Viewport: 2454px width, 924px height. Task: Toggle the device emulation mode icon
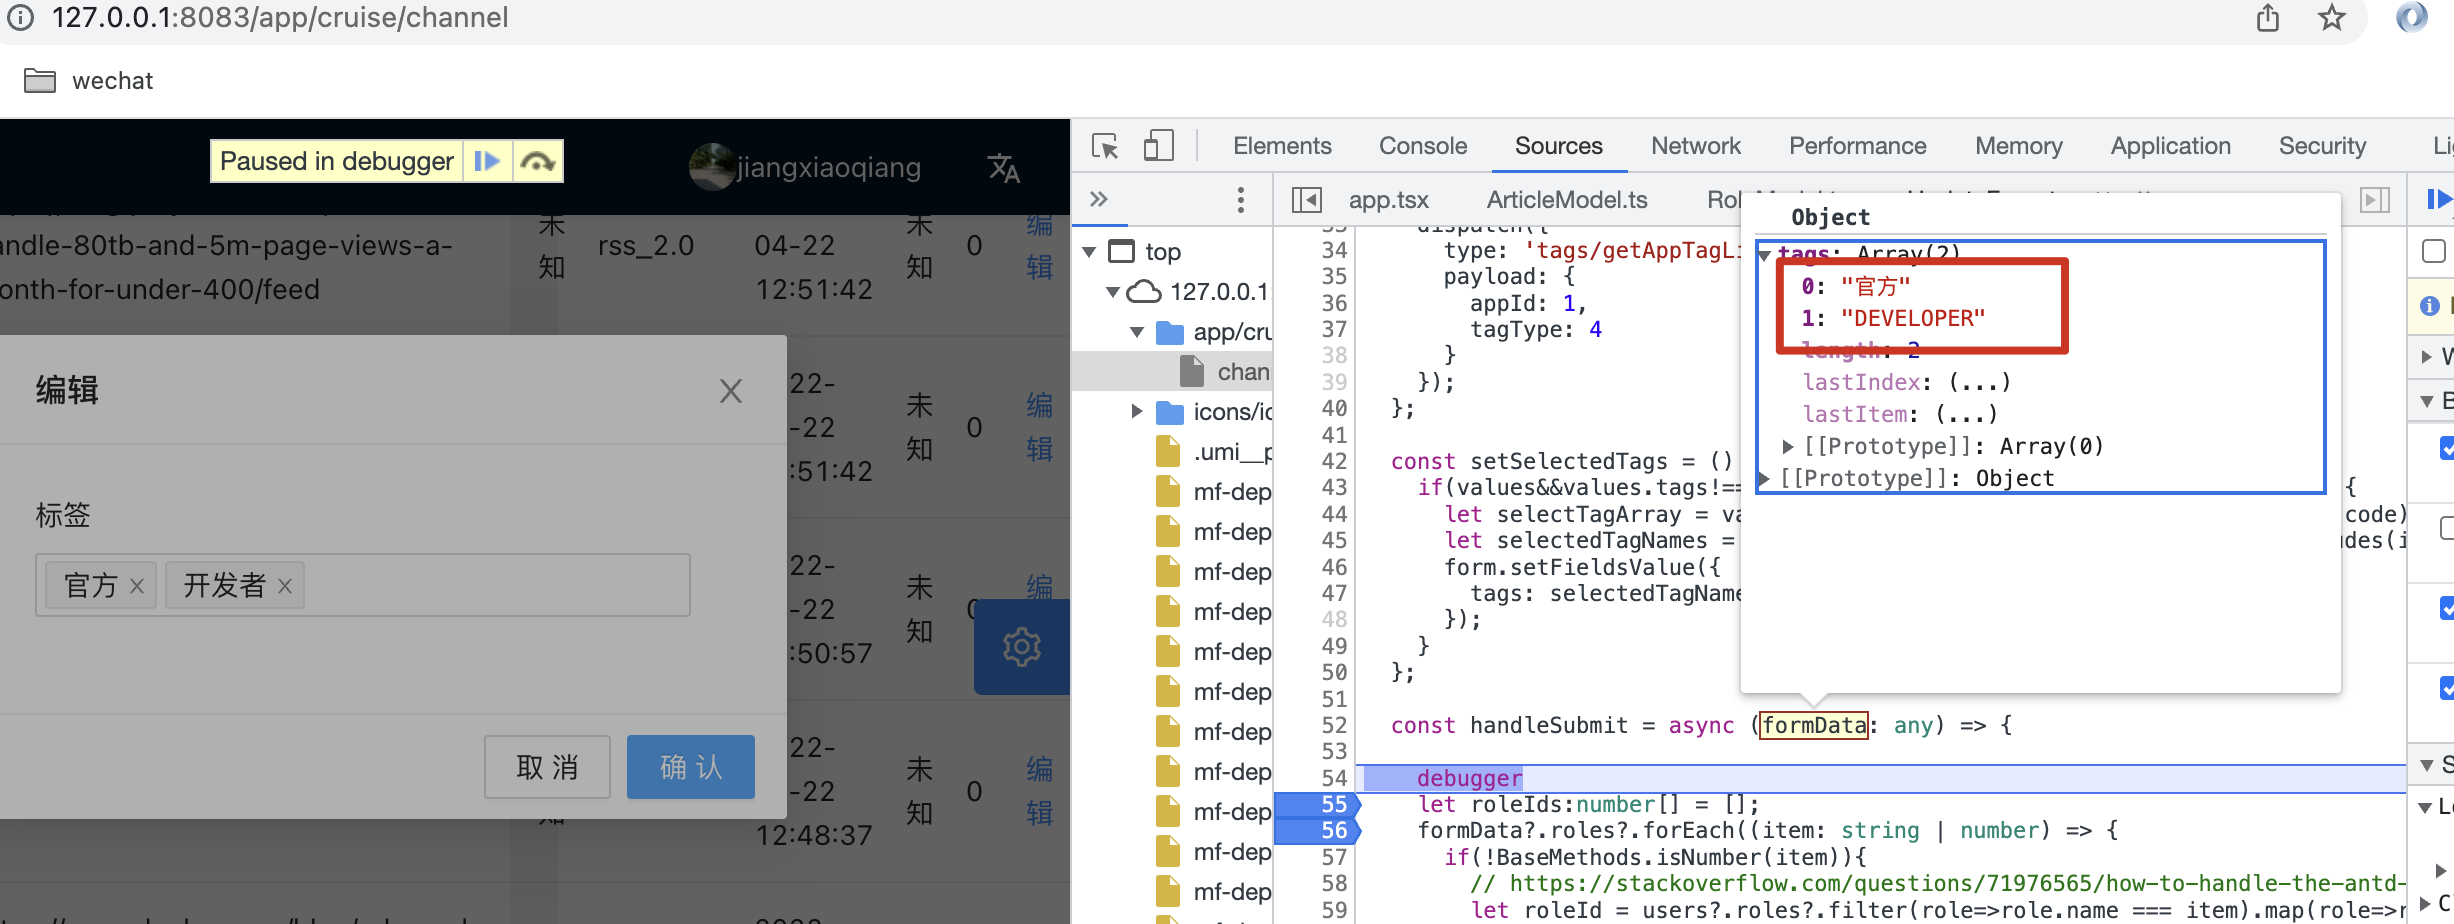coord(1159,146)
